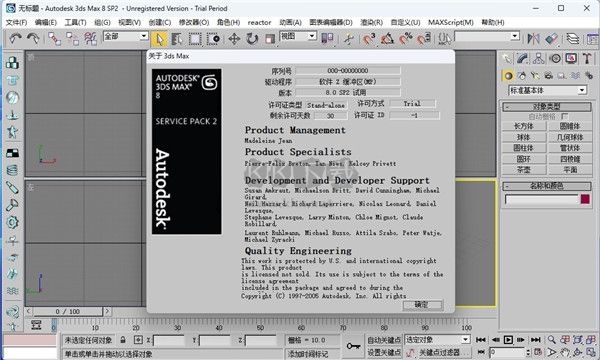Click the 茶壶 teapot object button

tap(523, 169)
